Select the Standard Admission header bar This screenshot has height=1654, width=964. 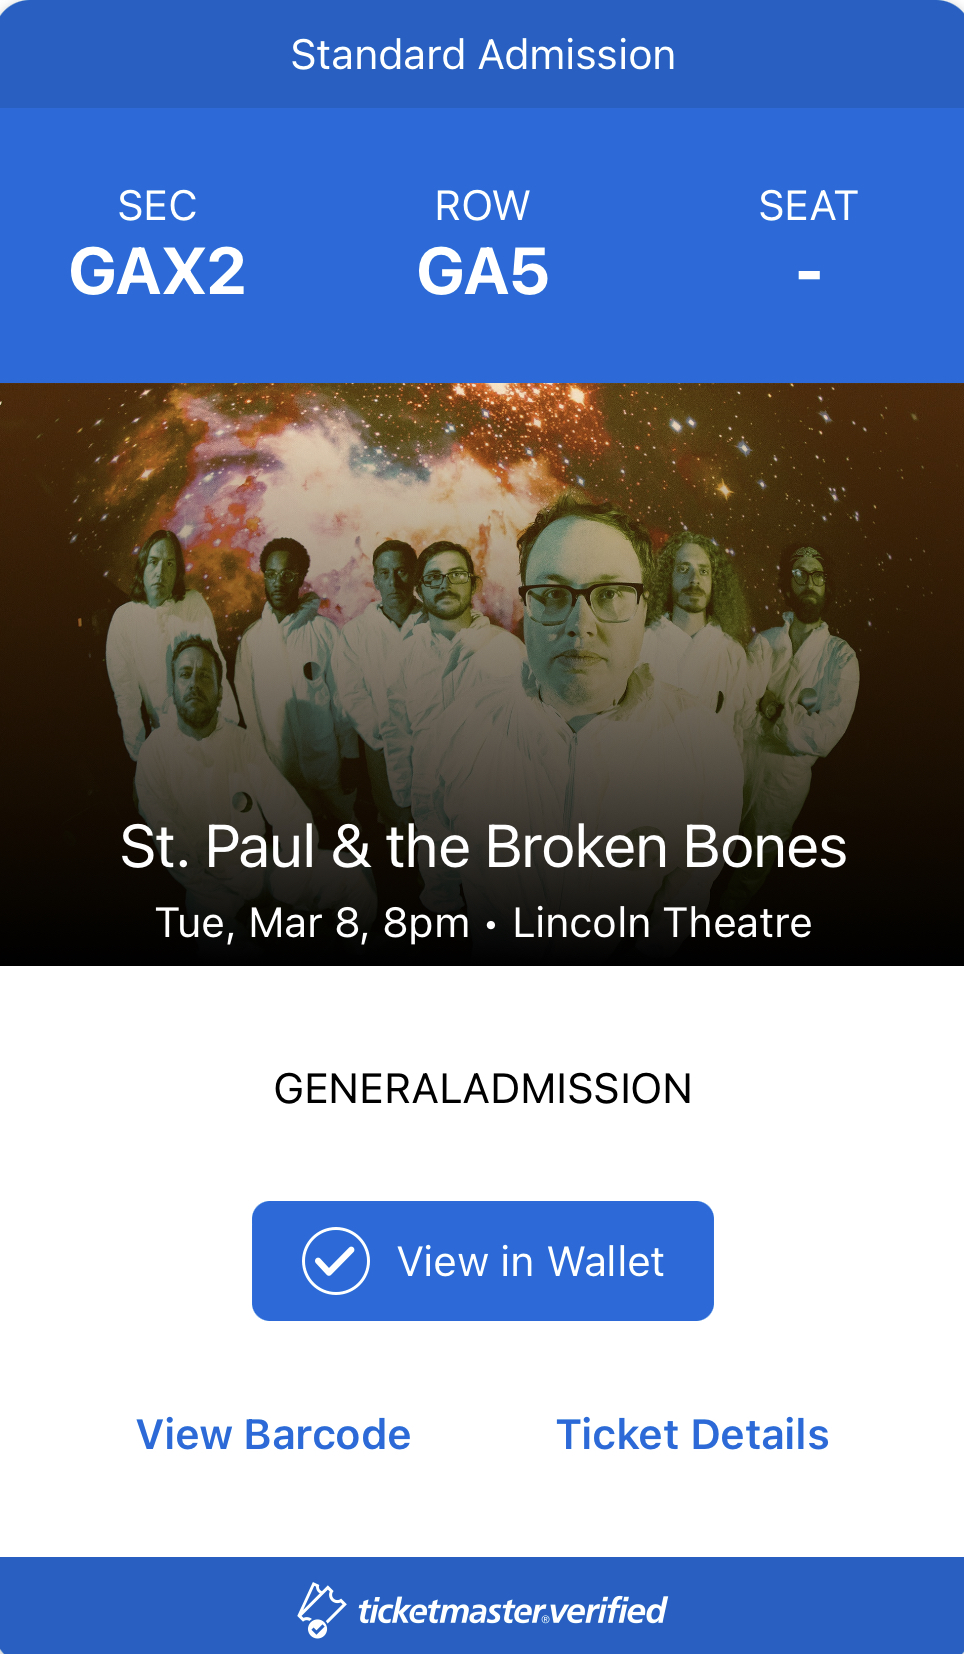point(482,54)
